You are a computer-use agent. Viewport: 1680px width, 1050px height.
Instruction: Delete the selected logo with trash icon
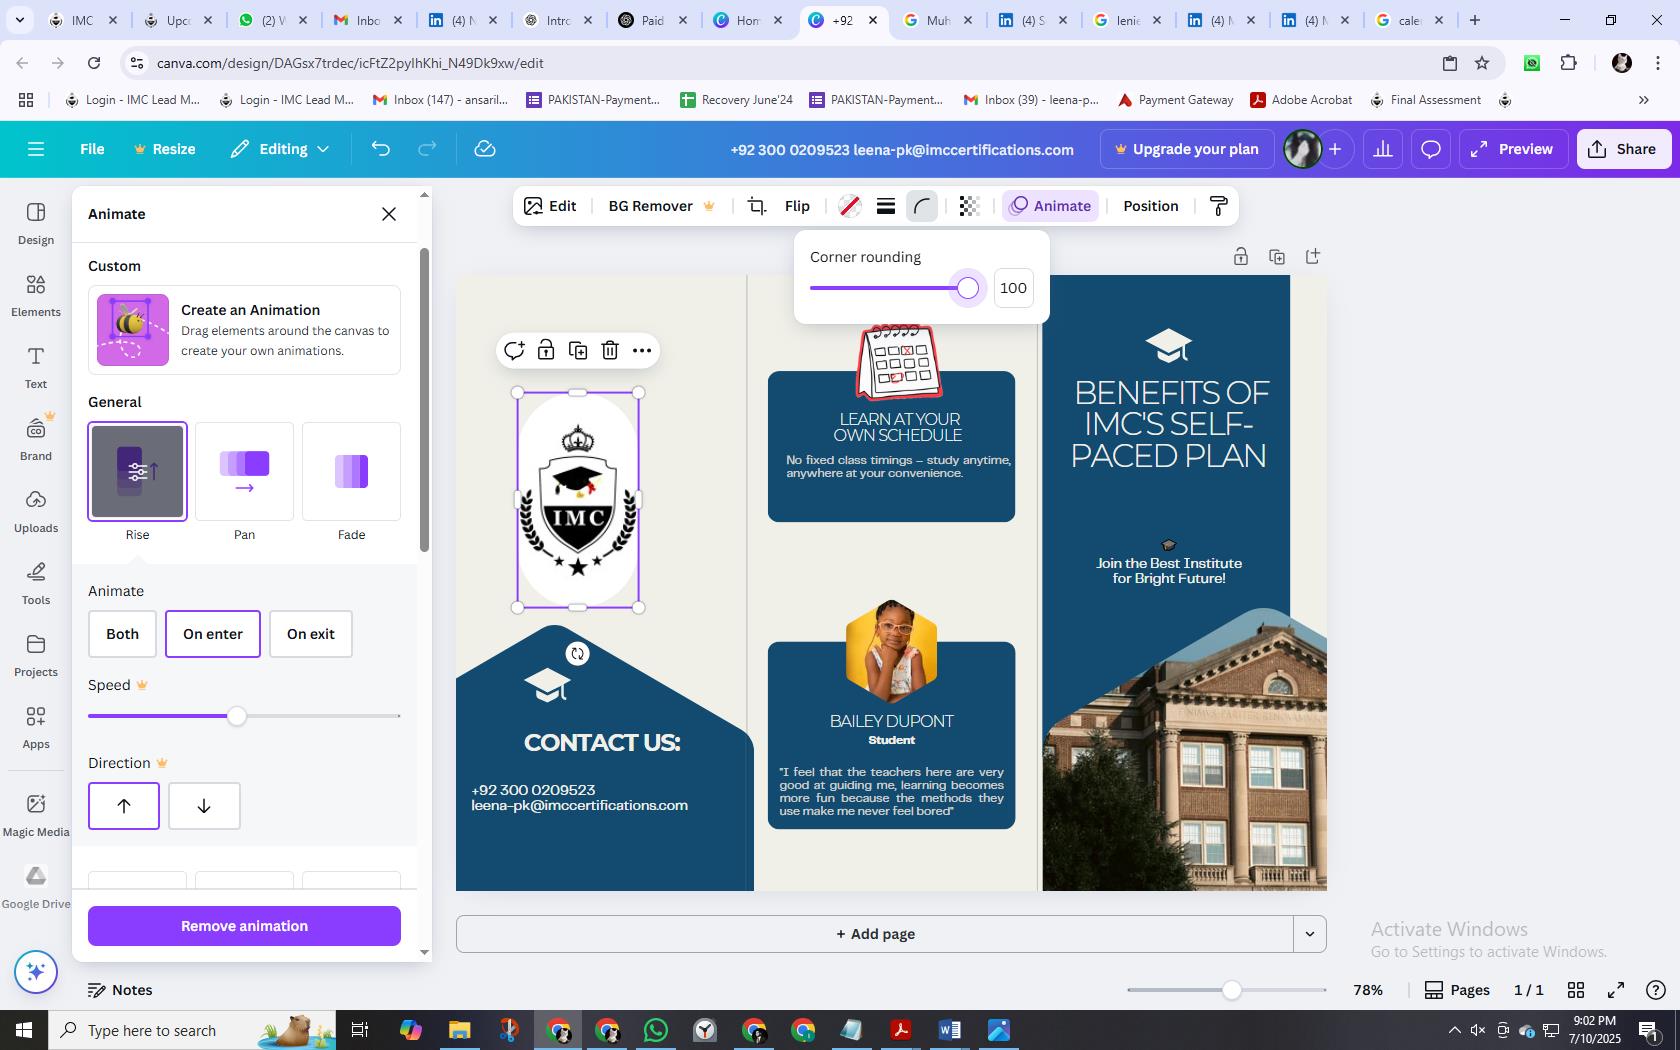610,350
